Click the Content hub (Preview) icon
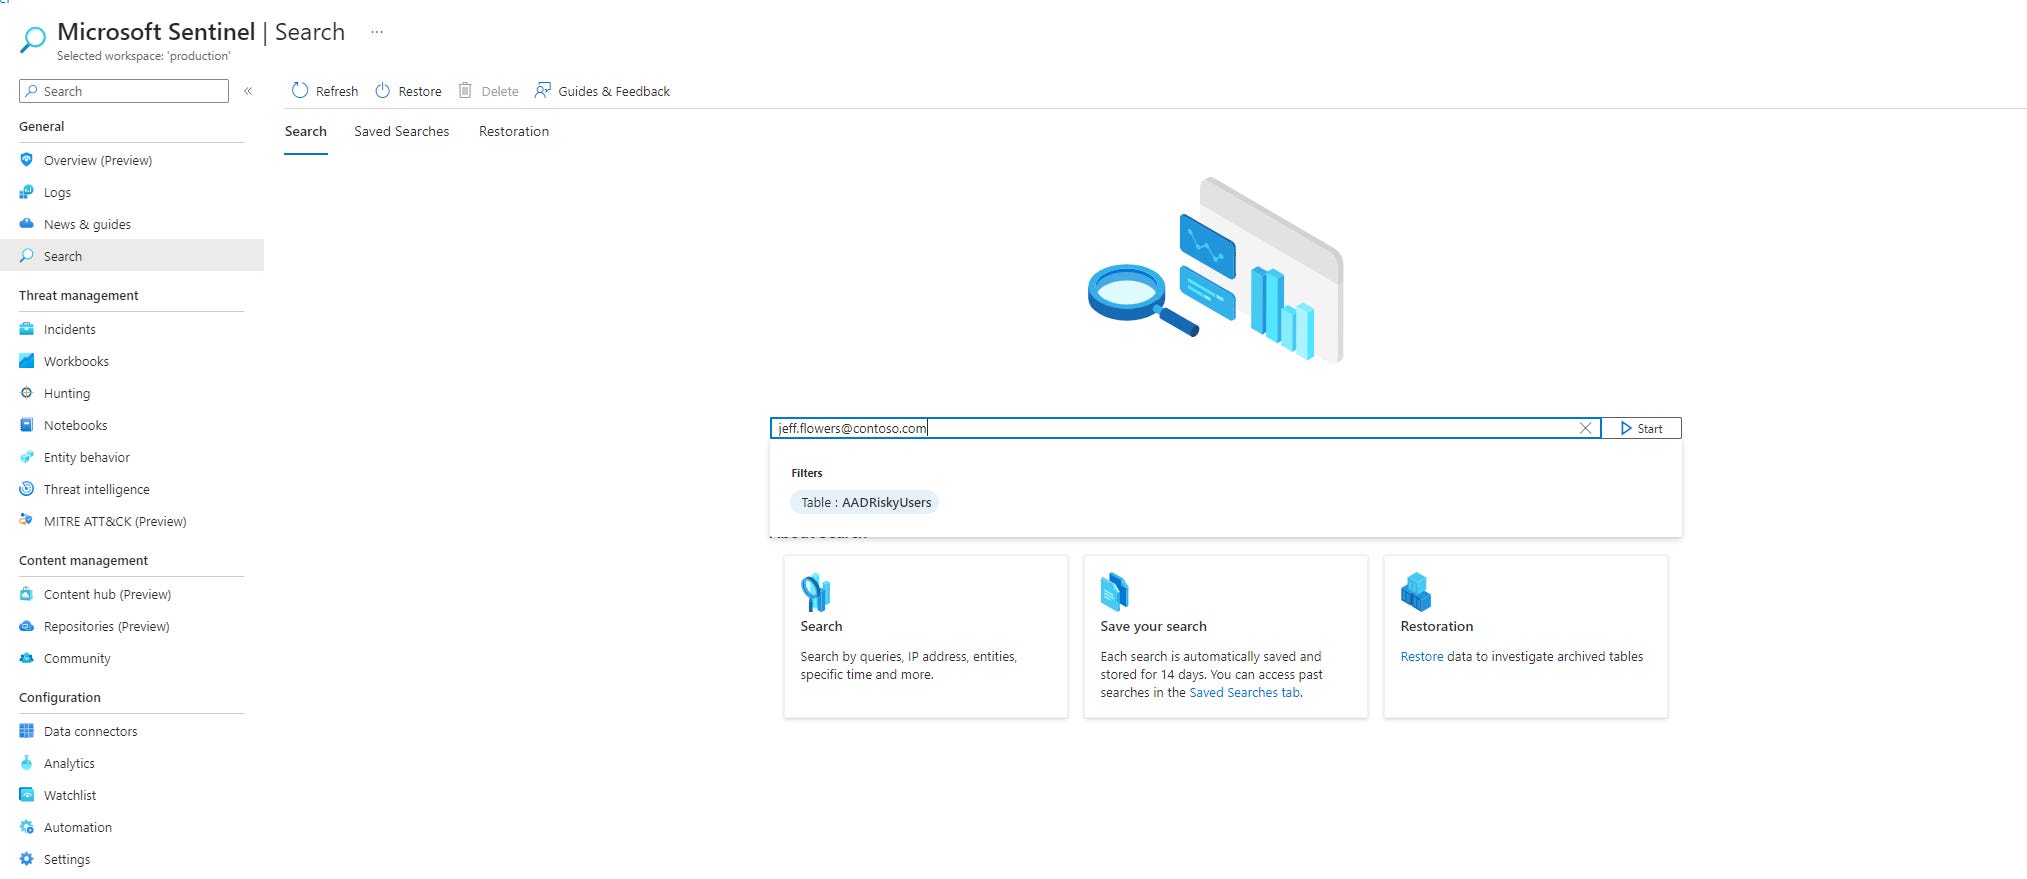The height and width of the screenshot is (879, 2027). point(27,594)
